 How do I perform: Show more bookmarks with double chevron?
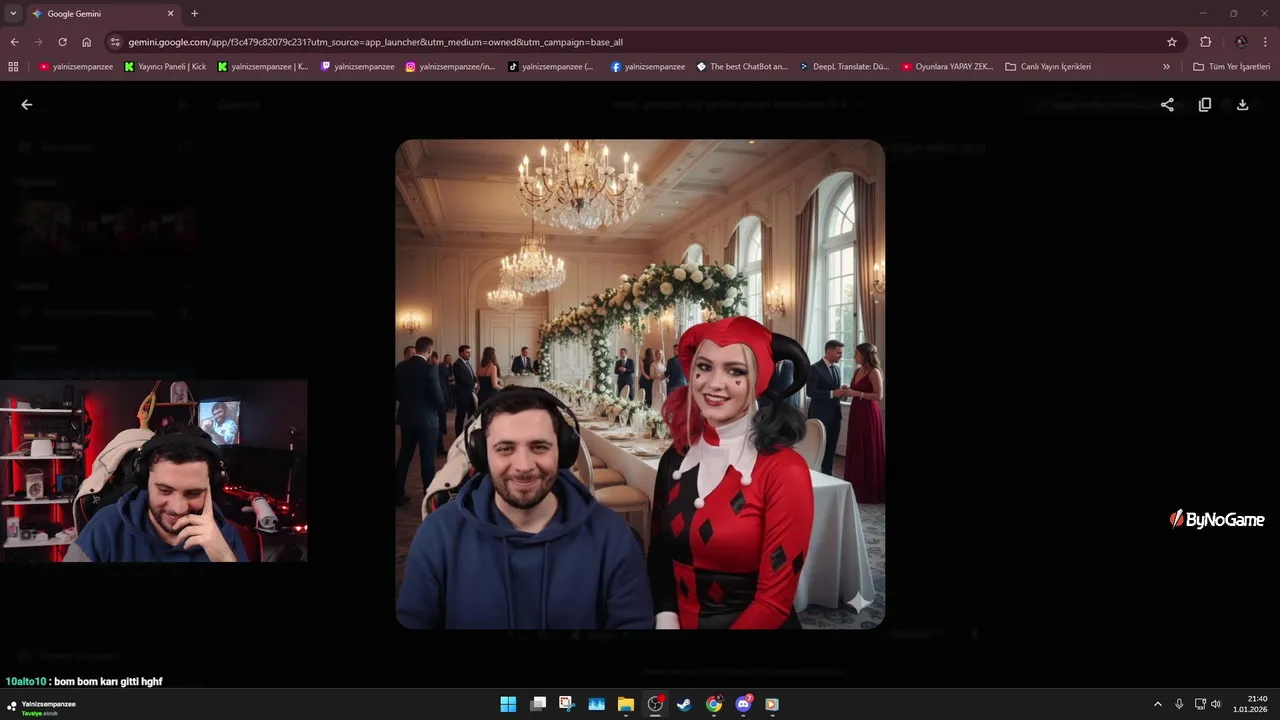coord(1166,67)
